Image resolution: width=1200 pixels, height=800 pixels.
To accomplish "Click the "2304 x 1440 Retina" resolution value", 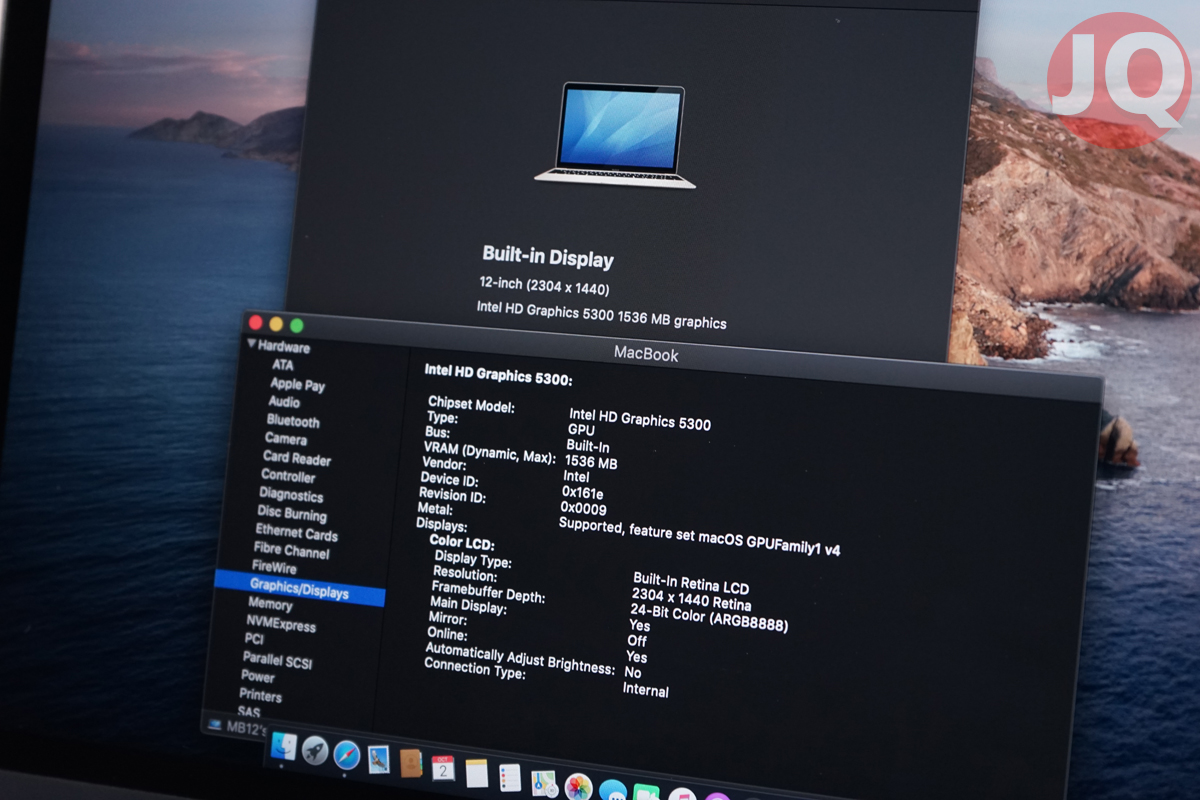I will pyautogui.click(x=691, y=600).
